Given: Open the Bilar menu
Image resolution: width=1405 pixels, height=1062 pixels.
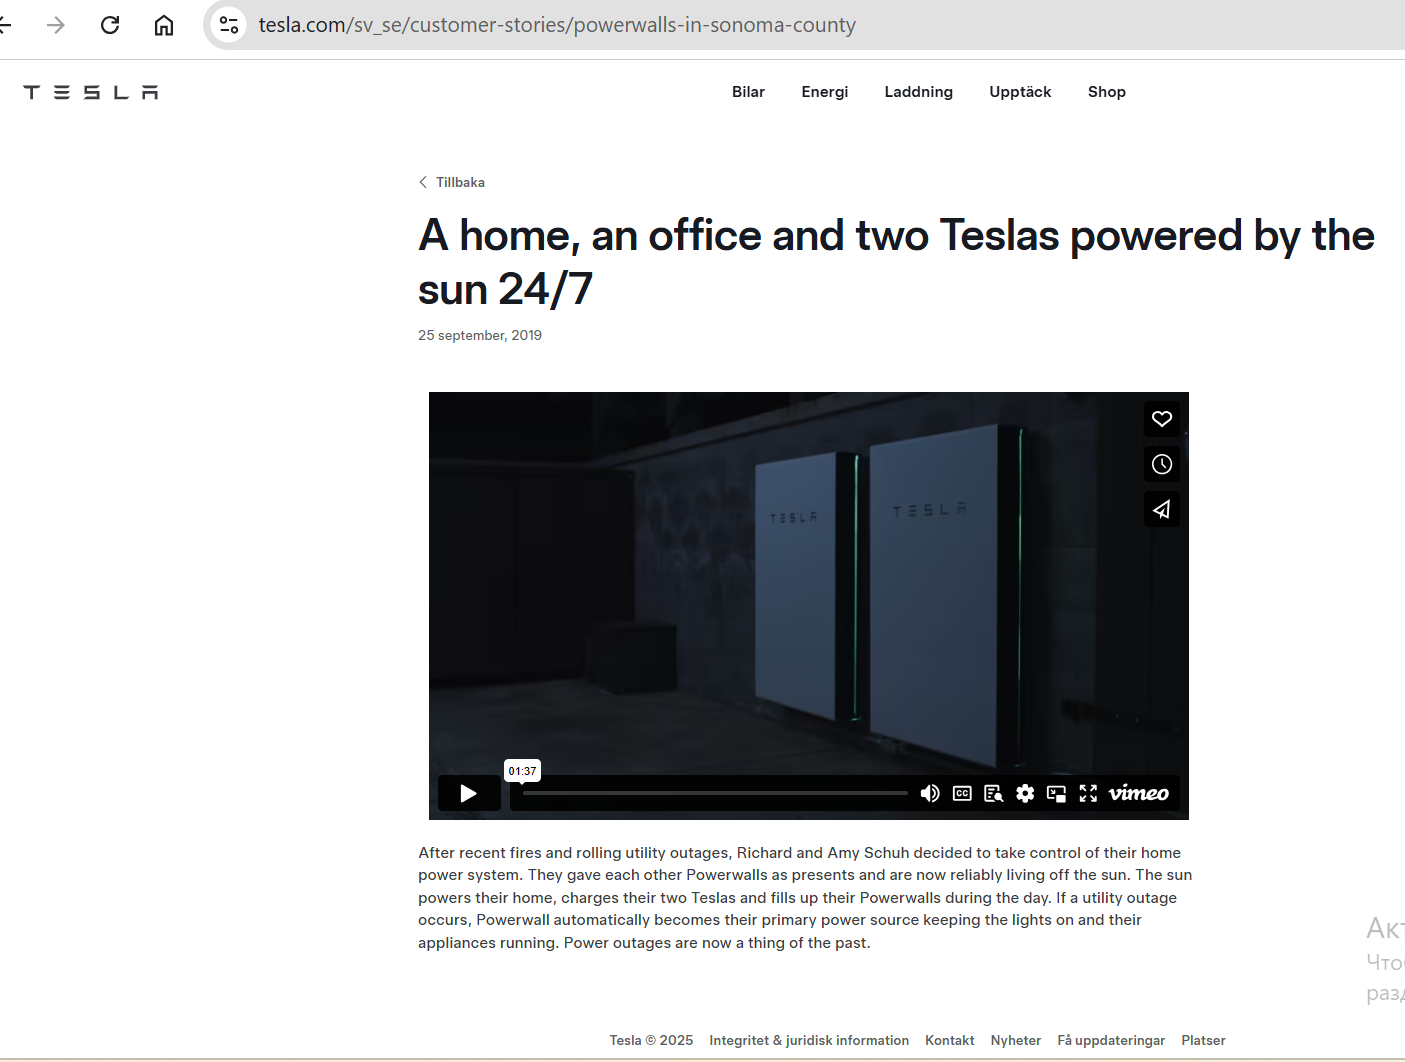Looking at the screenshot, I should click(x=748, y=92).
